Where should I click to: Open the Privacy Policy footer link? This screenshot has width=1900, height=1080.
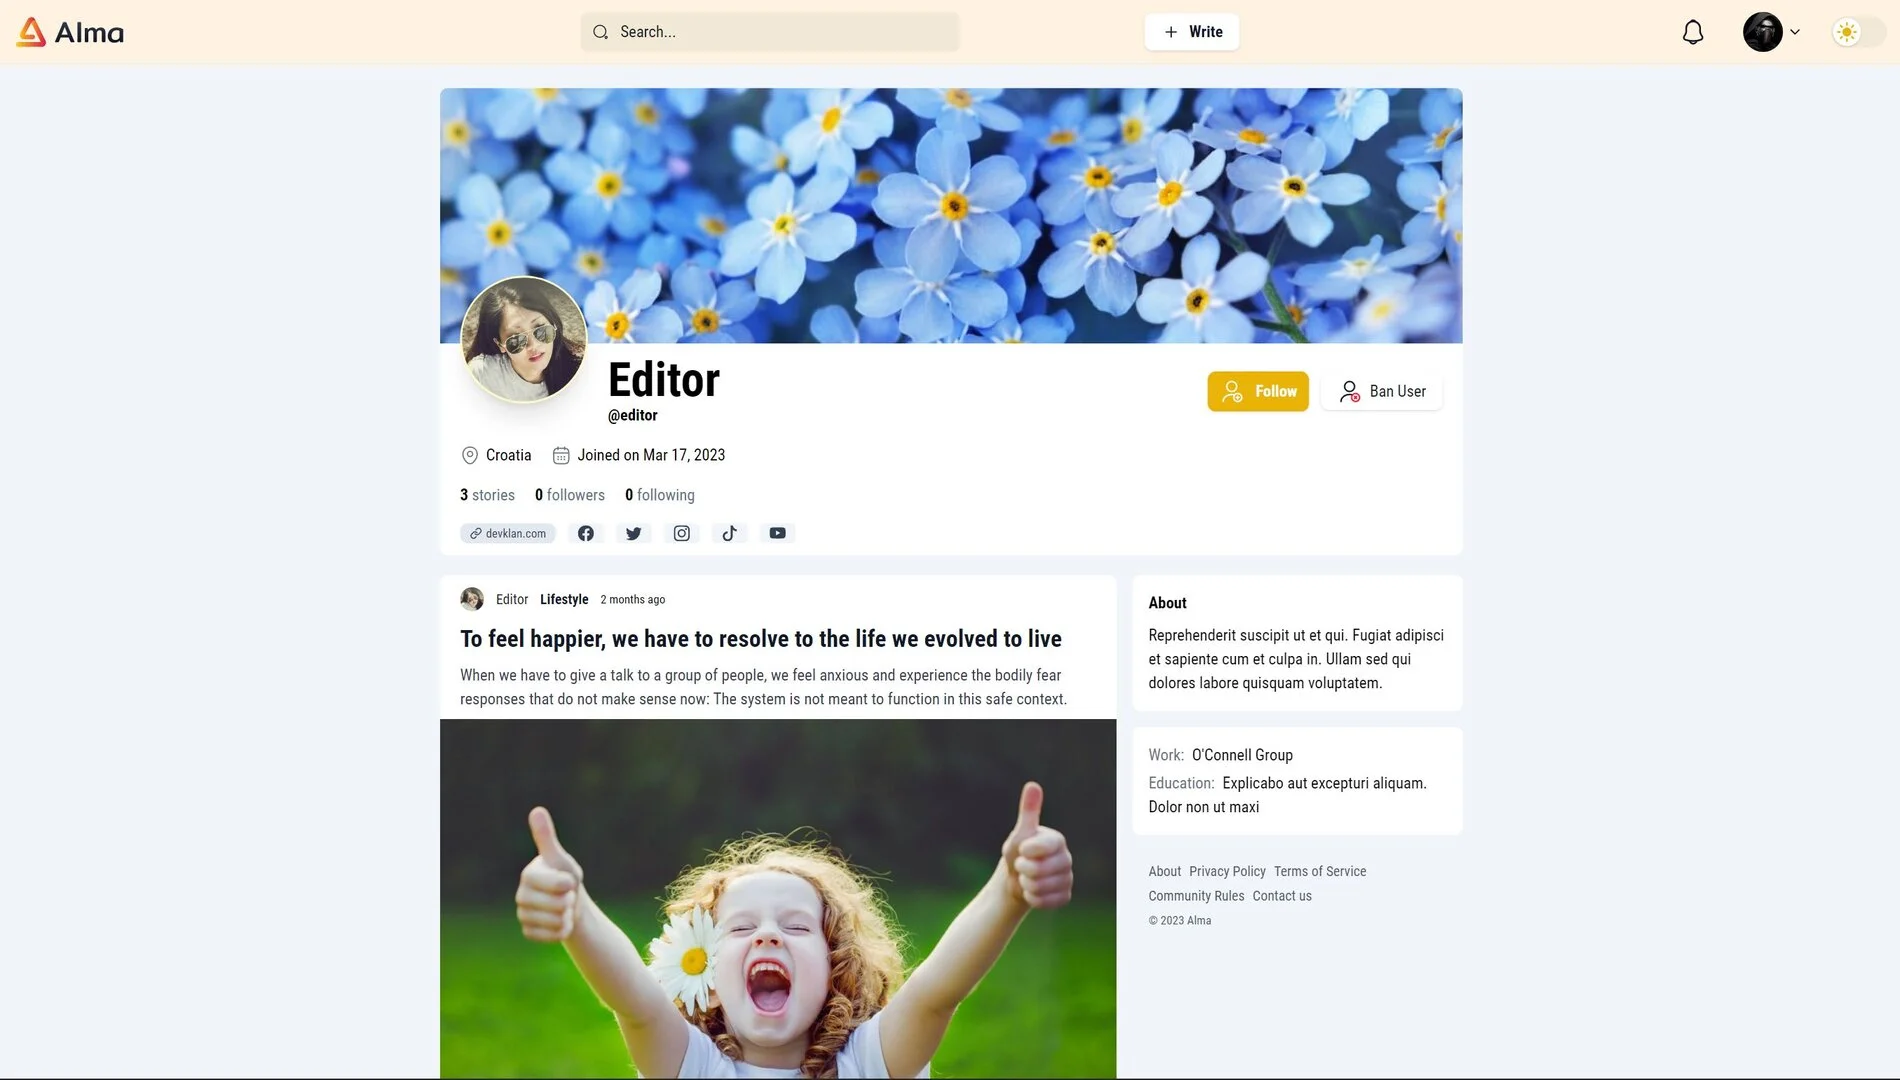[1227, 871]
